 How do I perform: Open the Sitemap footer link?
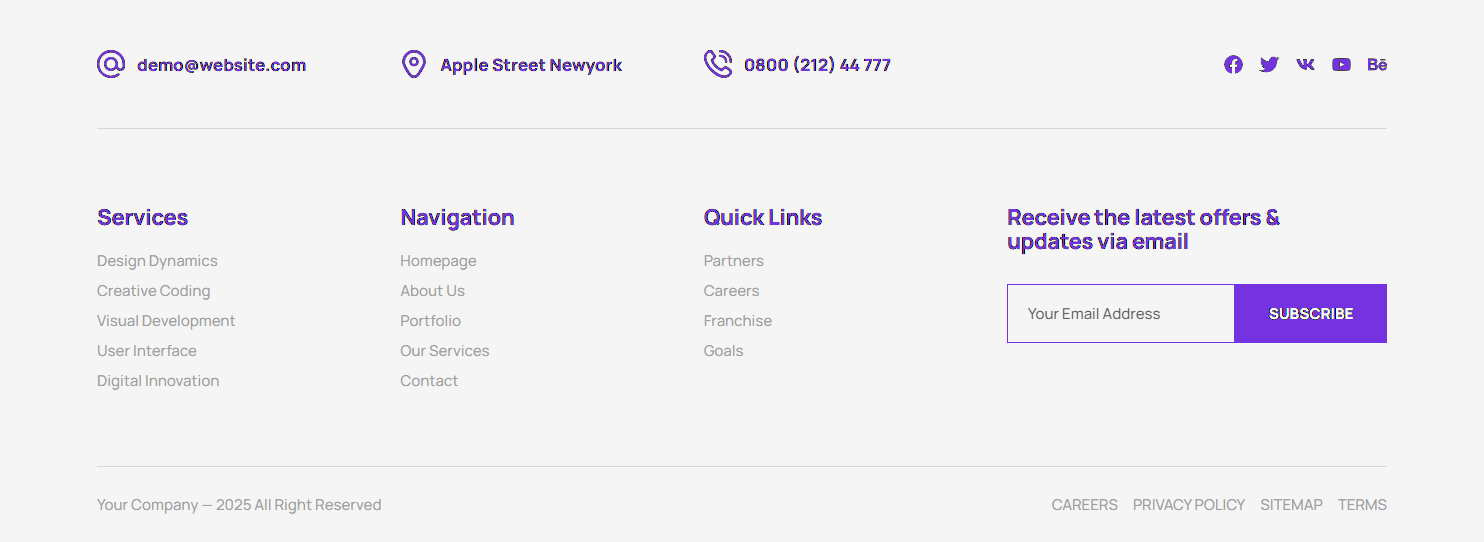(x=1291, y=505)
